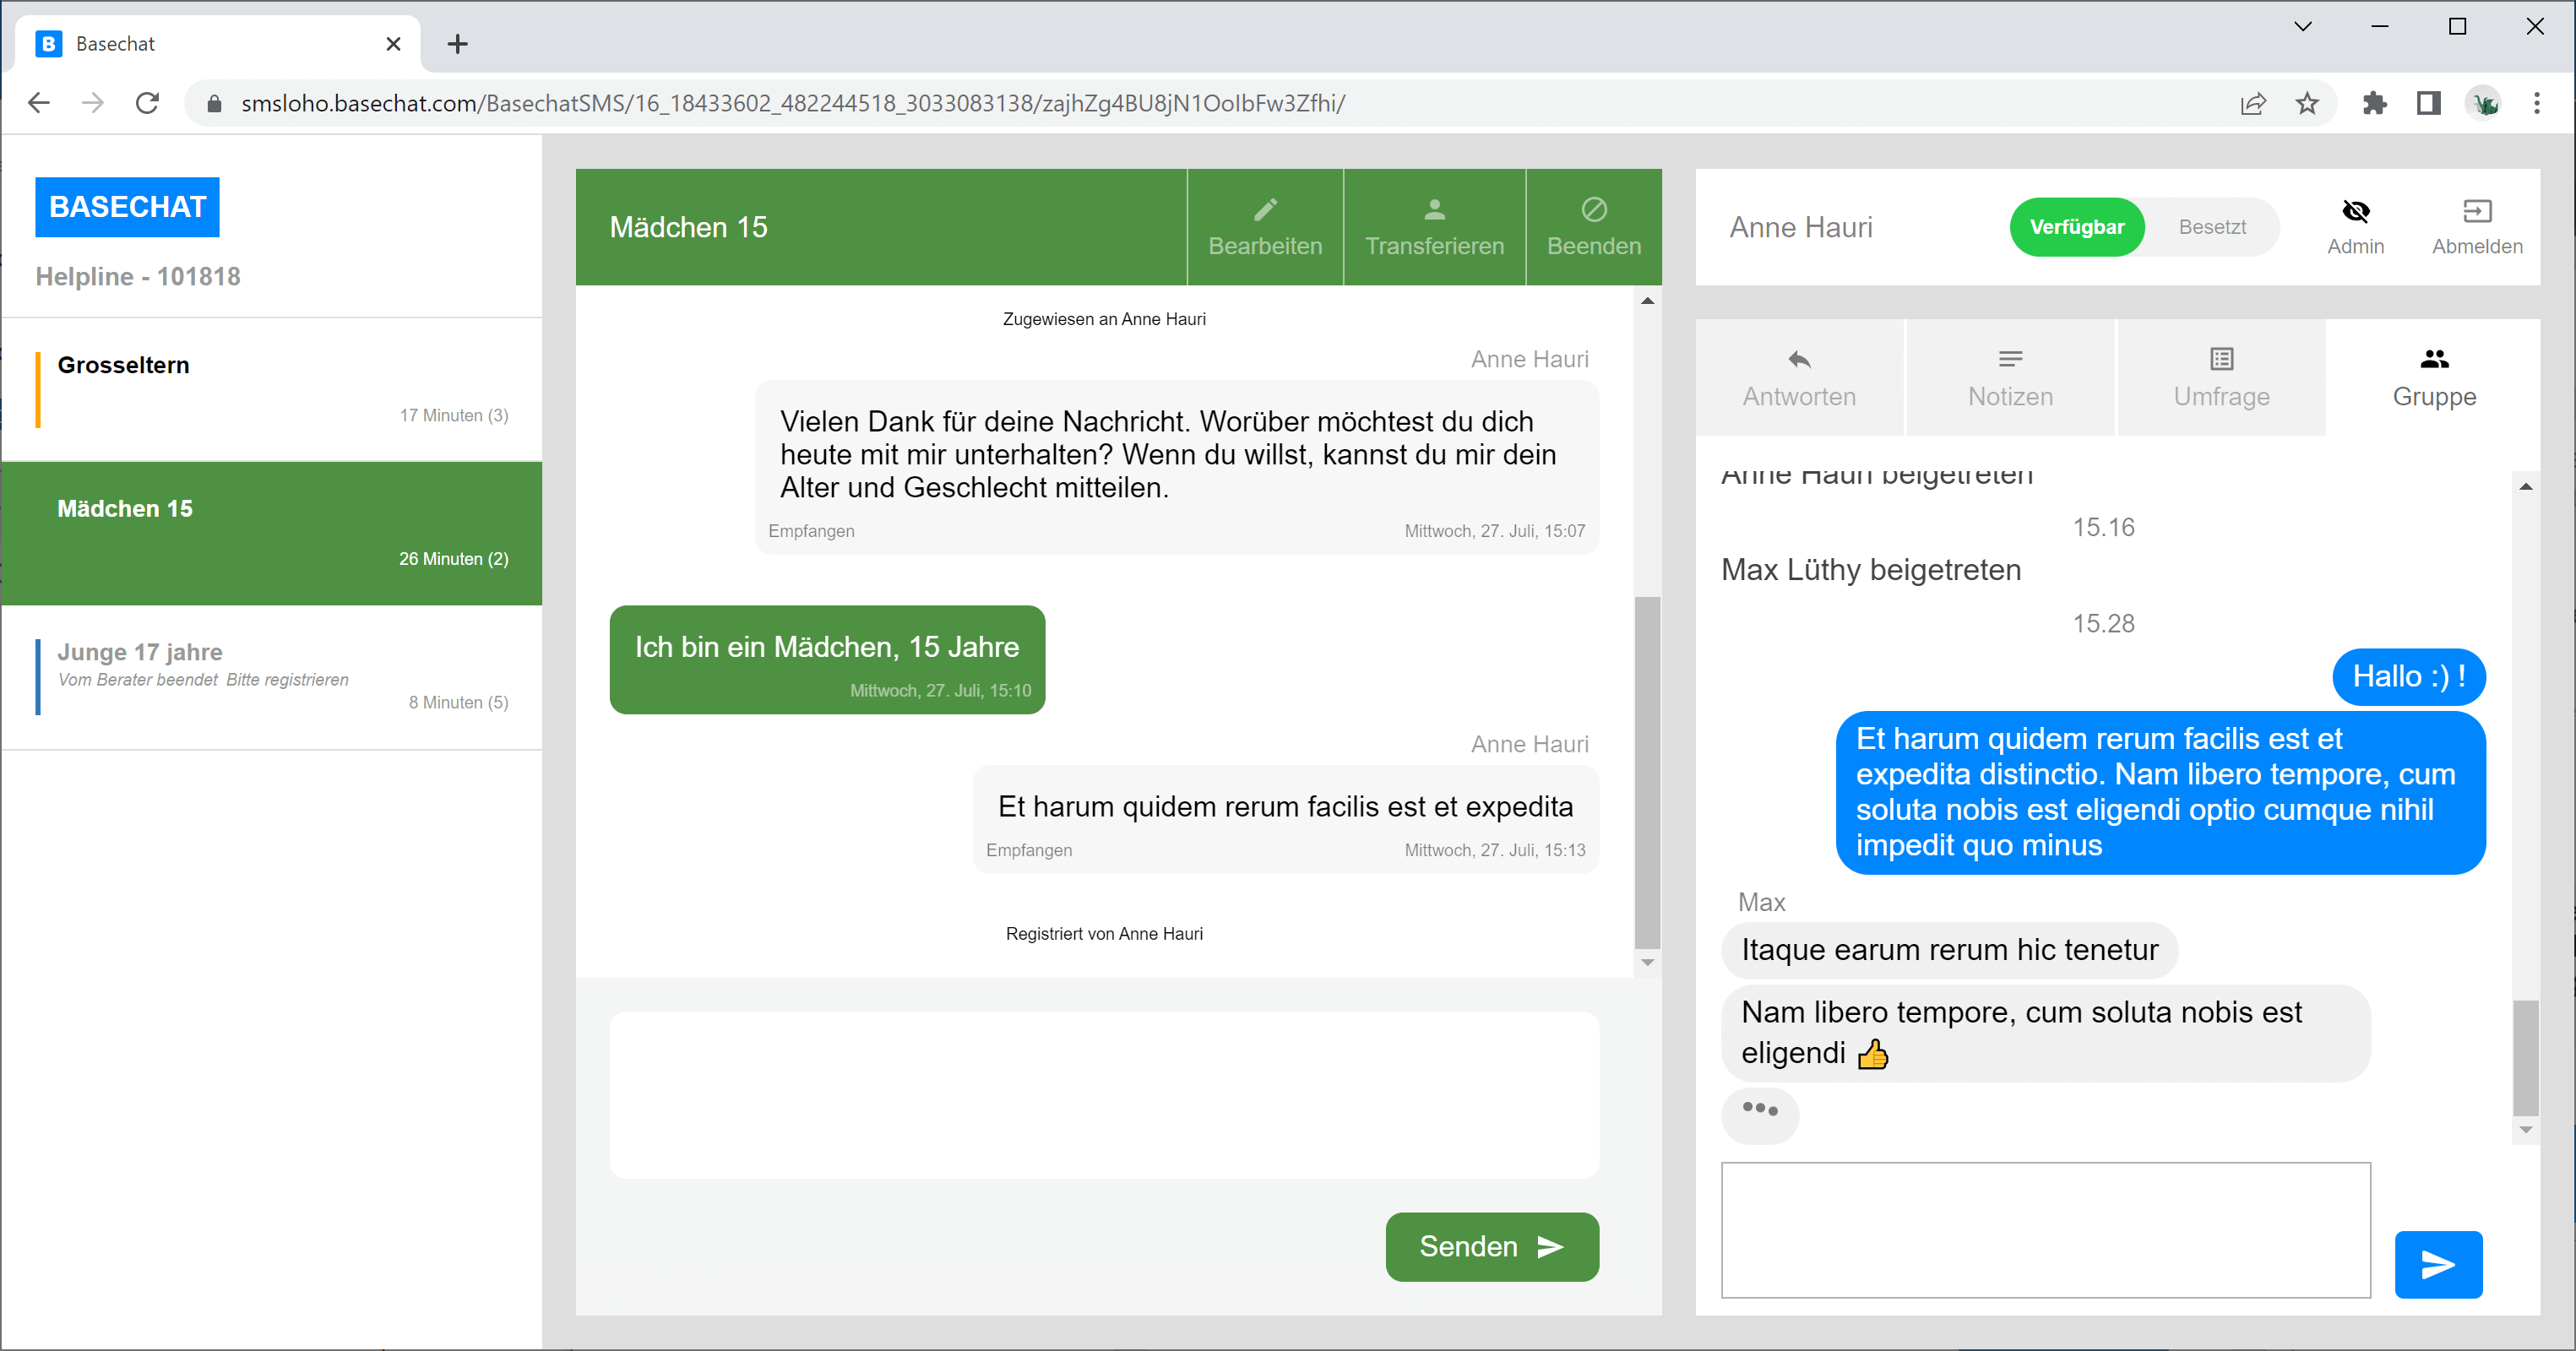Screen dimensions: 2576x1351
Task: Switch status to Besetzt
Action: click(2212, 227)
